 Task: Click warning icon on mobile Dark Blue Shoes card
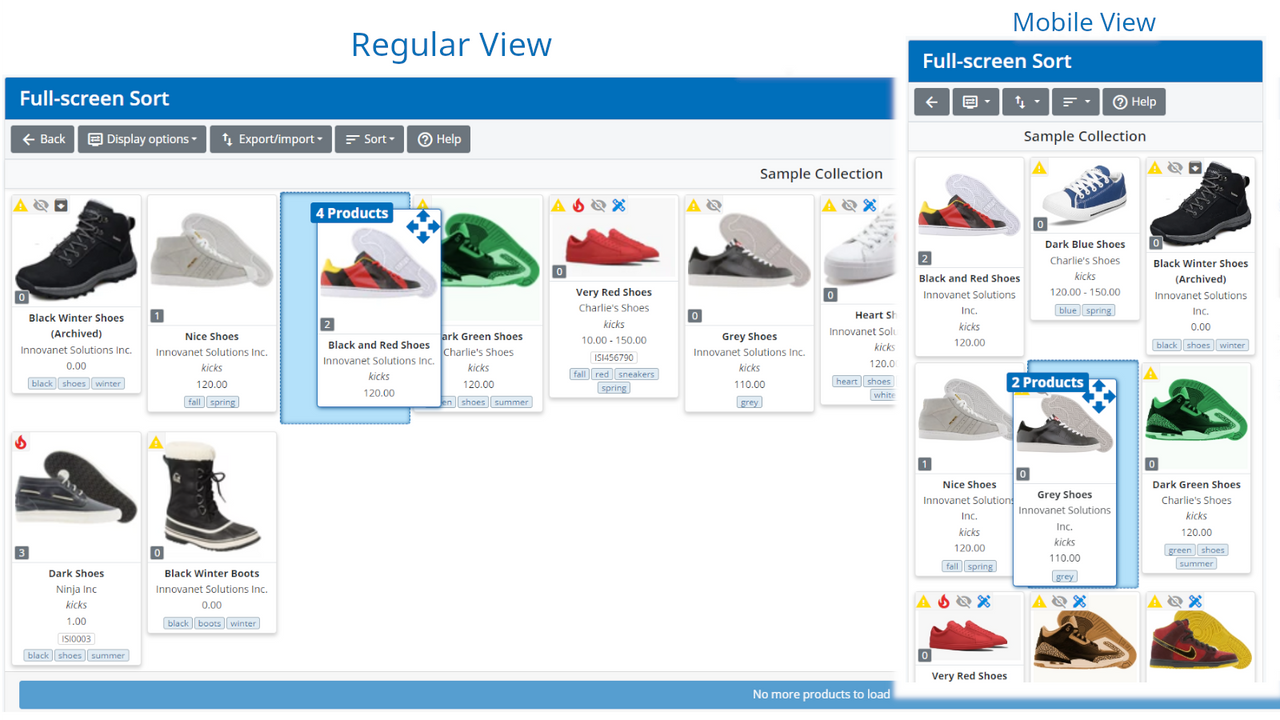click(1040, 168)
